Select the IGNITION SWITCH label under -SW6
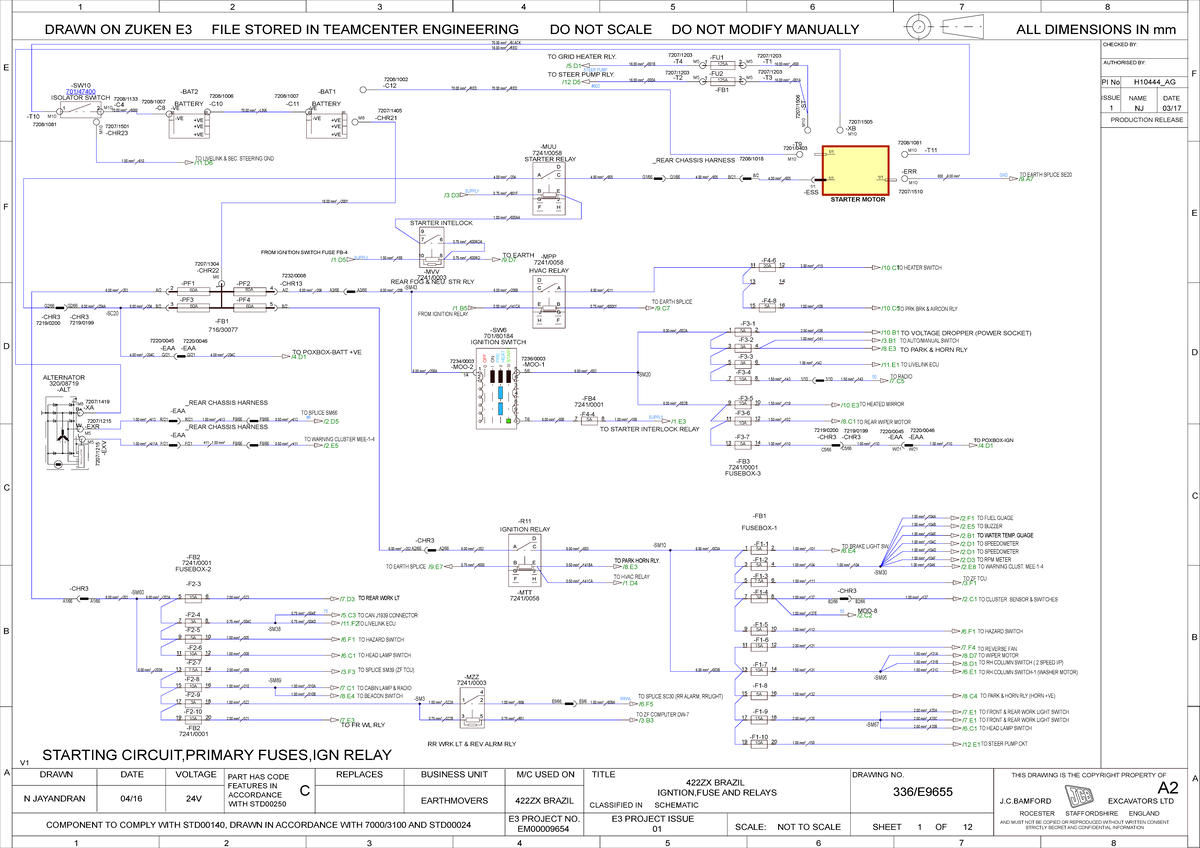The image size is (1200, 848). tap(498, 342)
